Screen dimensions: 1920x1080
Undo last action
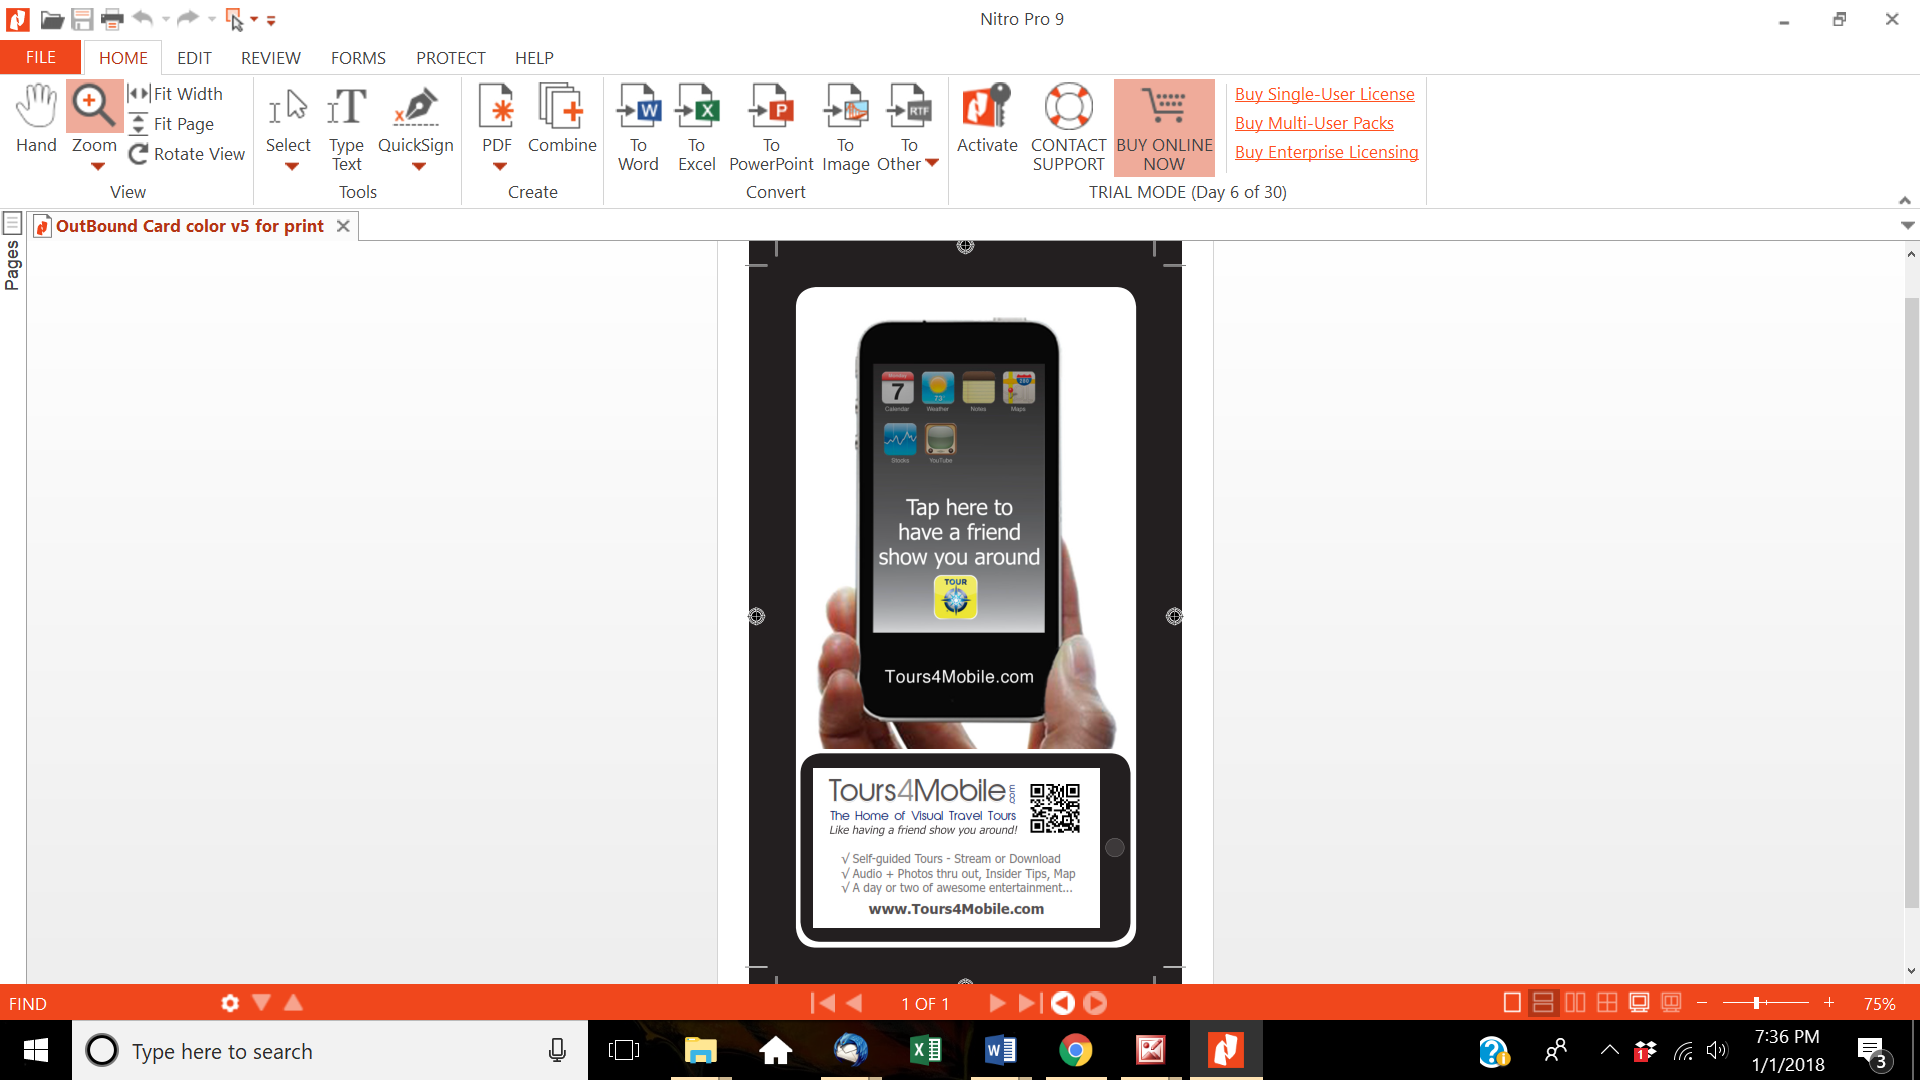(x=143, y=18)
